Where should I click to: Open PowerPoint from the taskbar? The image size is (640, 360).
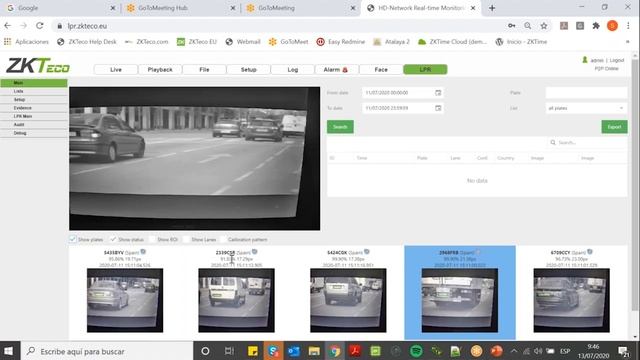click(x=496, y=351)
